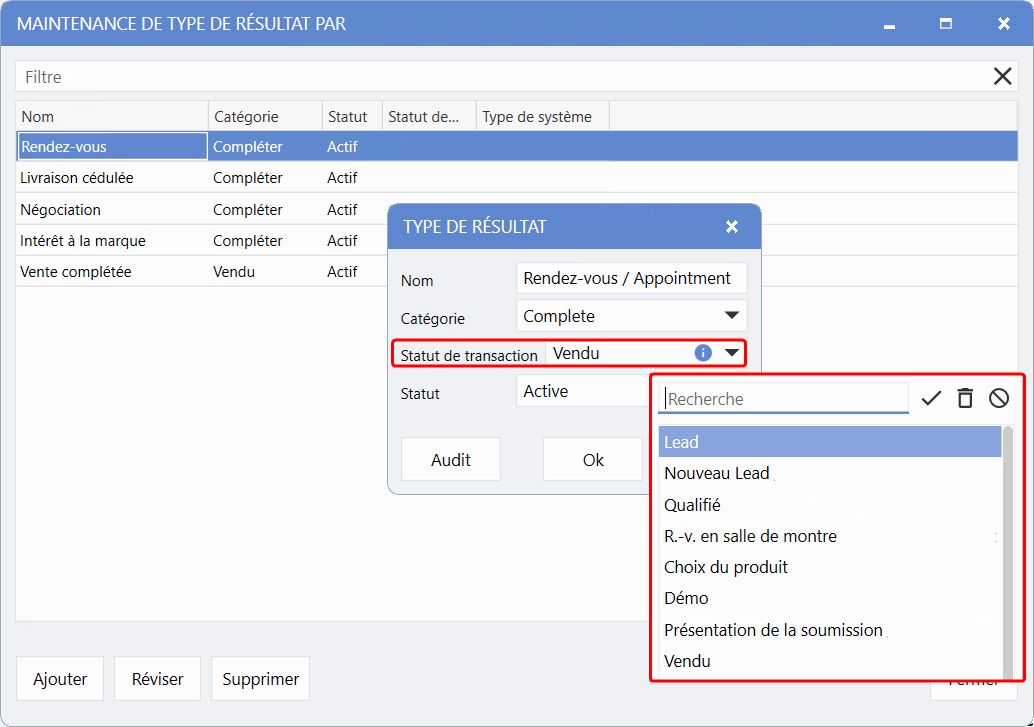This screenshot has height=727, width=1034.
Task: Click the Audit button
Action: coord(451,460)
